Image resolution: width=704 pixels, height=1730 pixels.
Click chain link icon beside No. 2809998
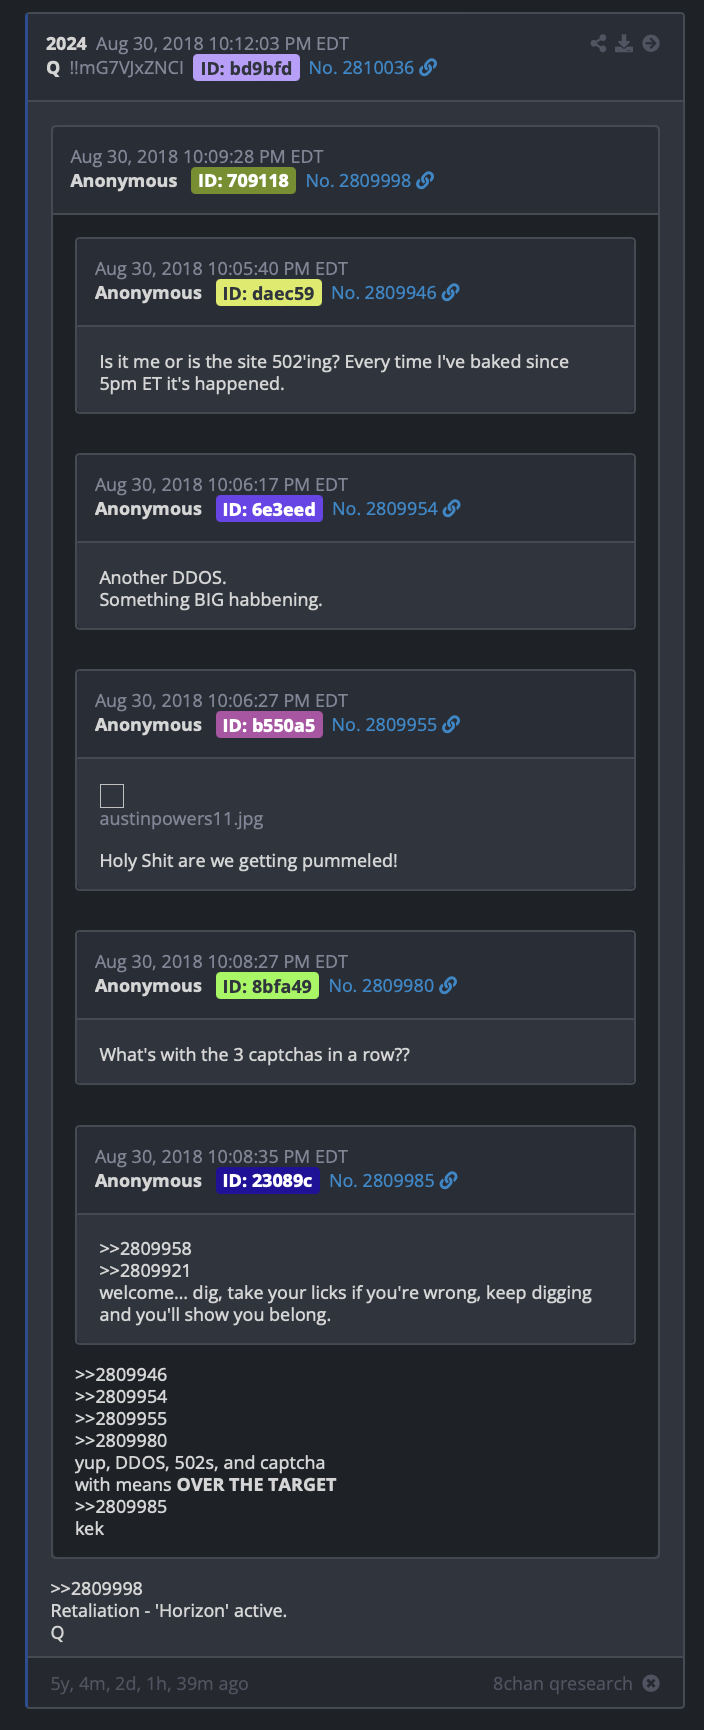pos(425,180)
